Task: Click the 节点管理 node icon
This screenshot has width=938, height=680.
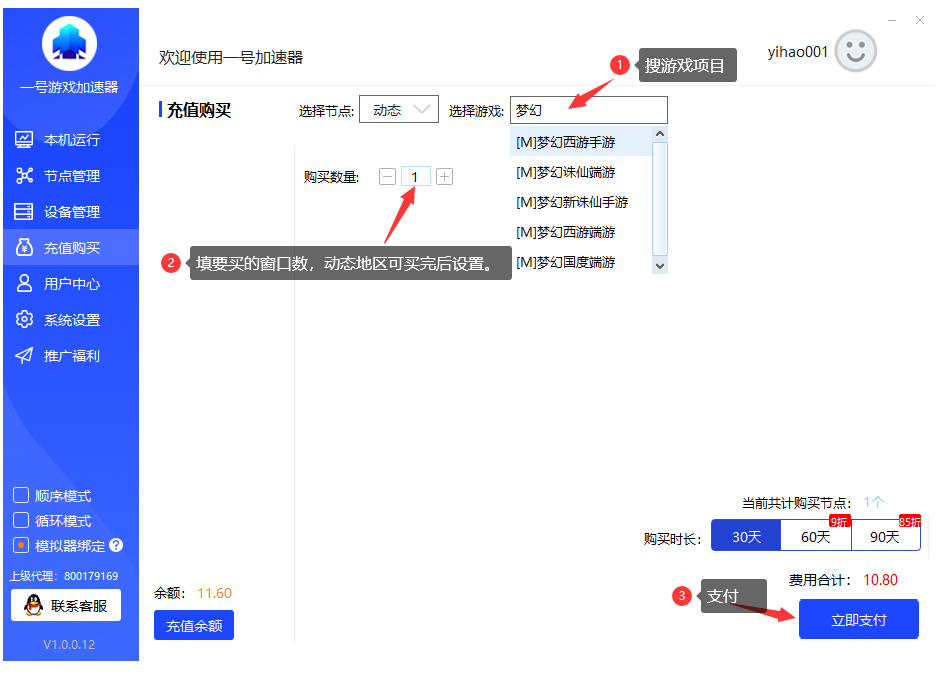Action: pos(24,176)
